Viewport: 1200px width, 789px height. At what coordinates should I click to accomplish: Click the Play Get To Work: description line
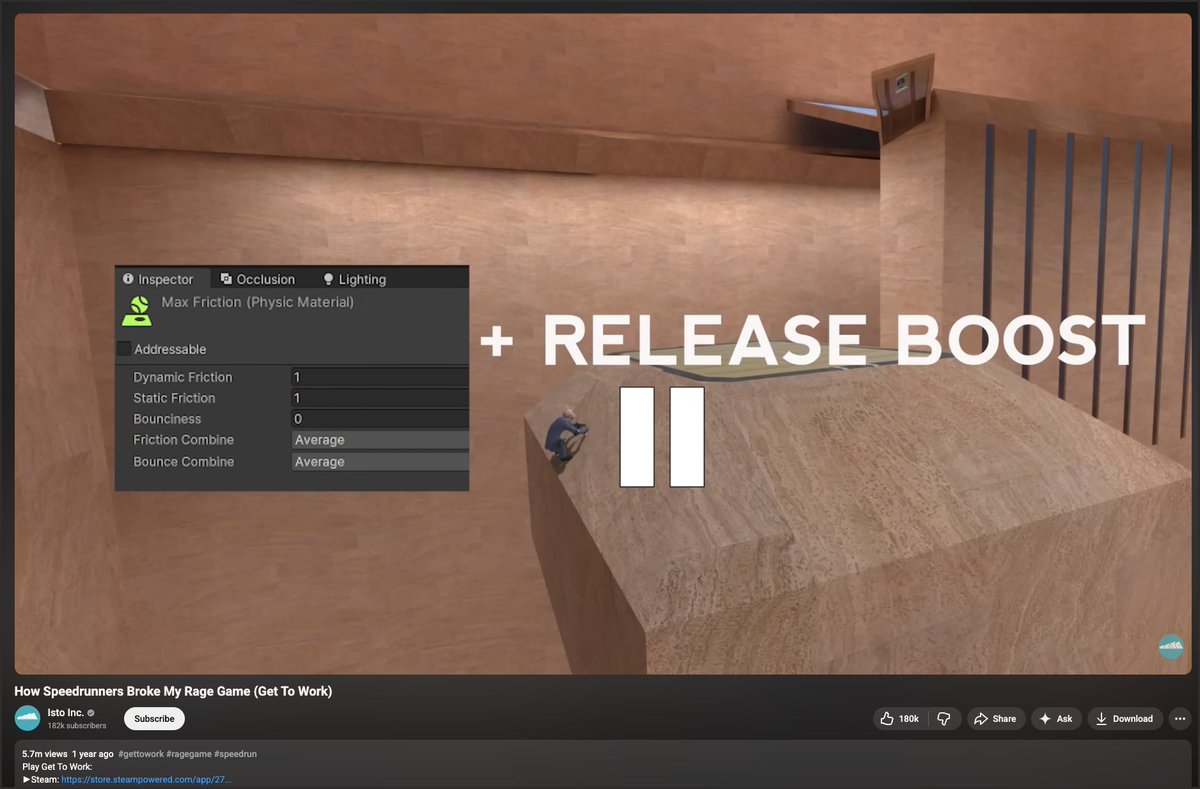coord(57,767)
